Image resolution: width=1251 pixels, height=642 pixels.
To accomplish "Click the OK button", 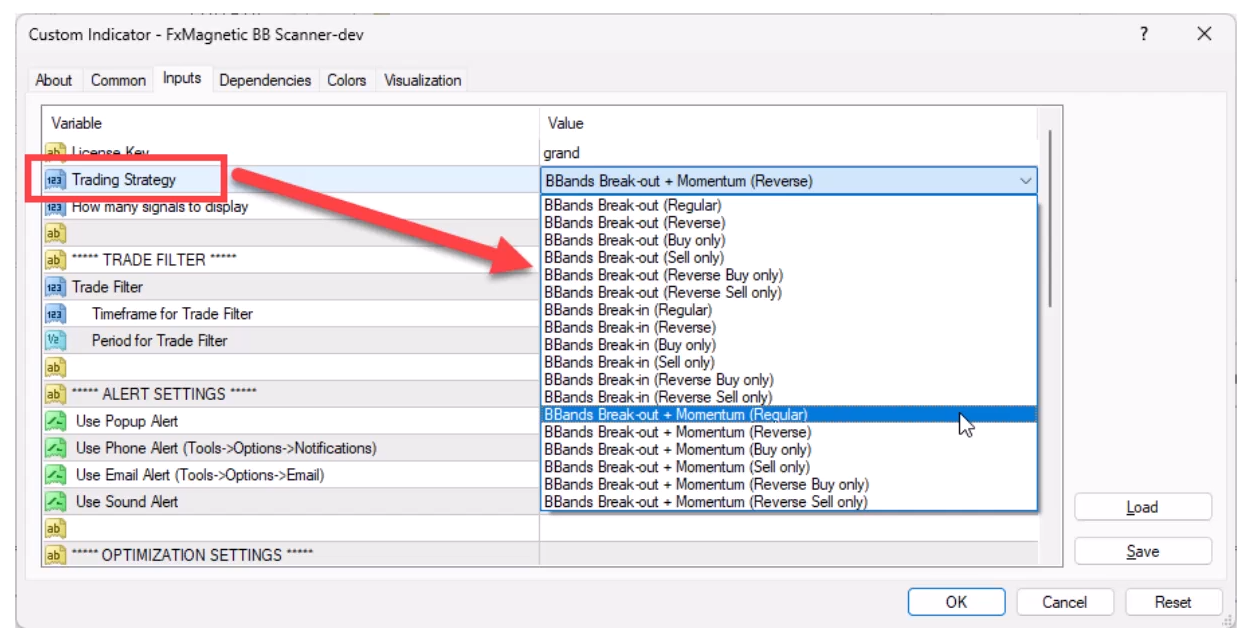I will 956,602.
